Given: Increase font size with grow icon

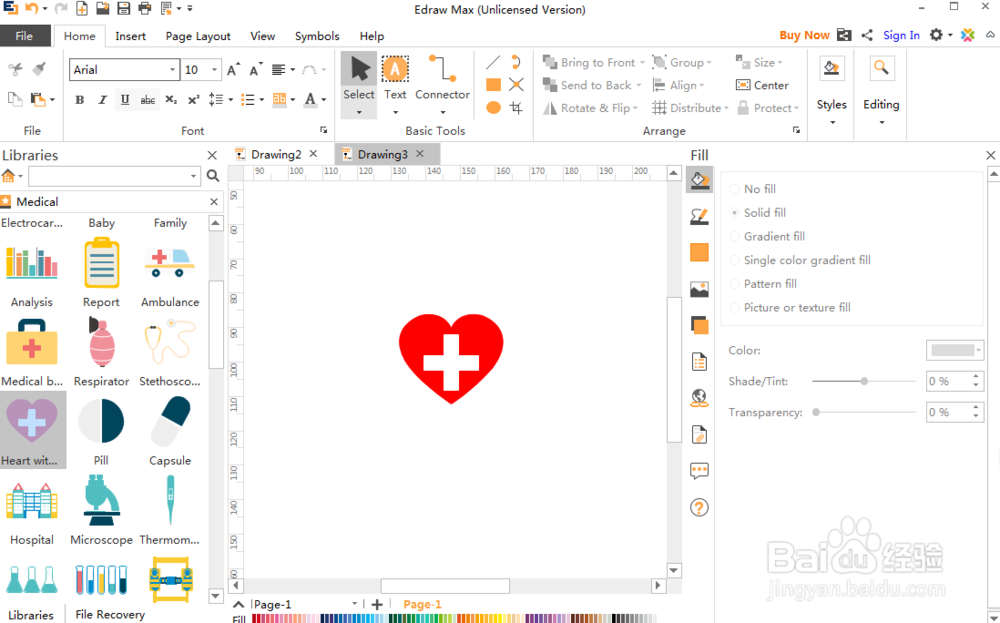Looking at the screenshot, I should click(x=233, y=70).
